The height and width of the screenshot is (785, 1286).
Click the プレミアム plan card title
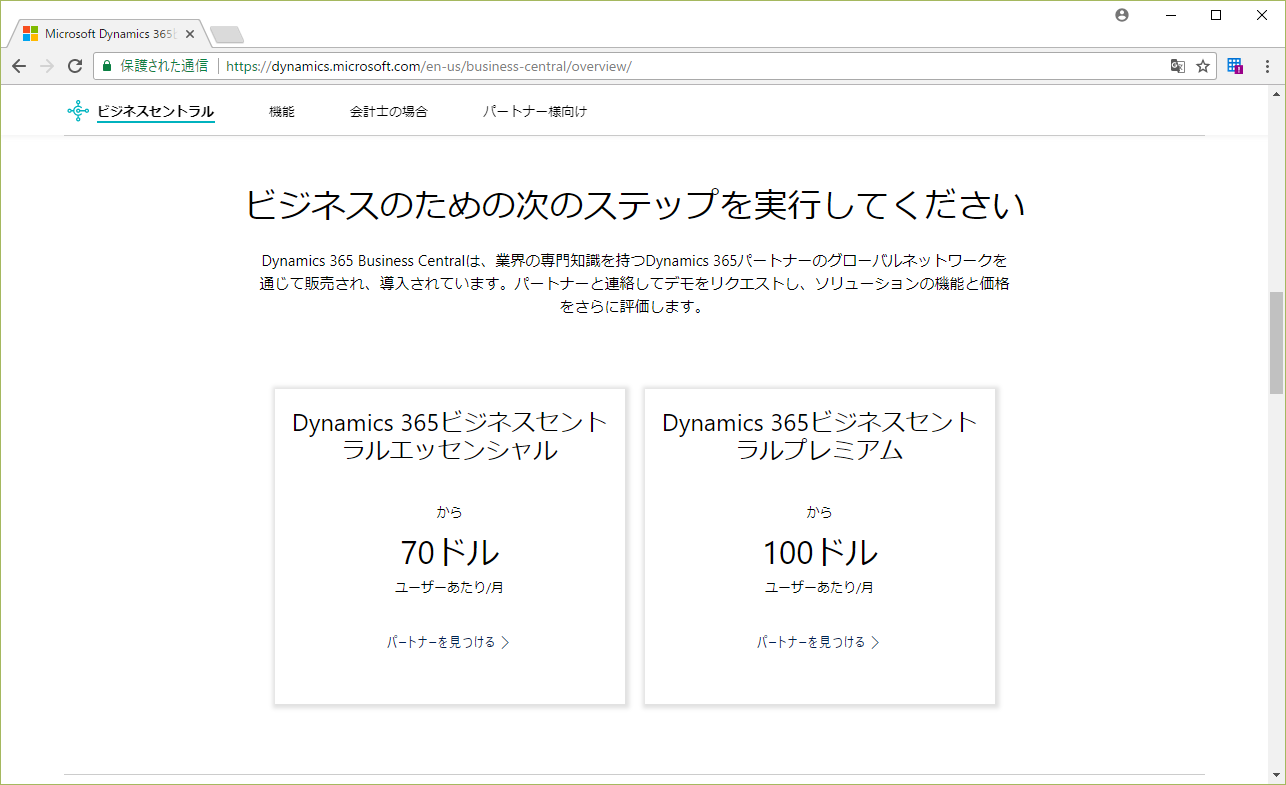[820, 436]
